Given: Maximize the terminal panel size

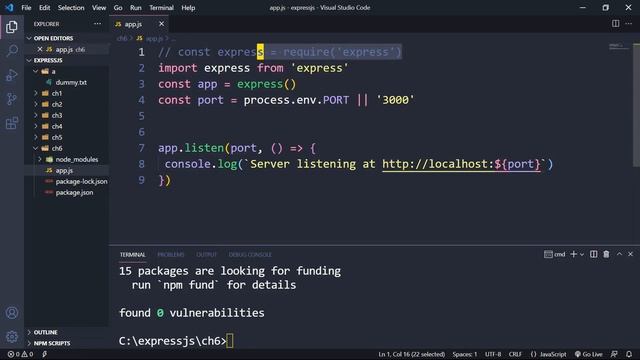Looking at the screenshot, I should pos(619,254).
